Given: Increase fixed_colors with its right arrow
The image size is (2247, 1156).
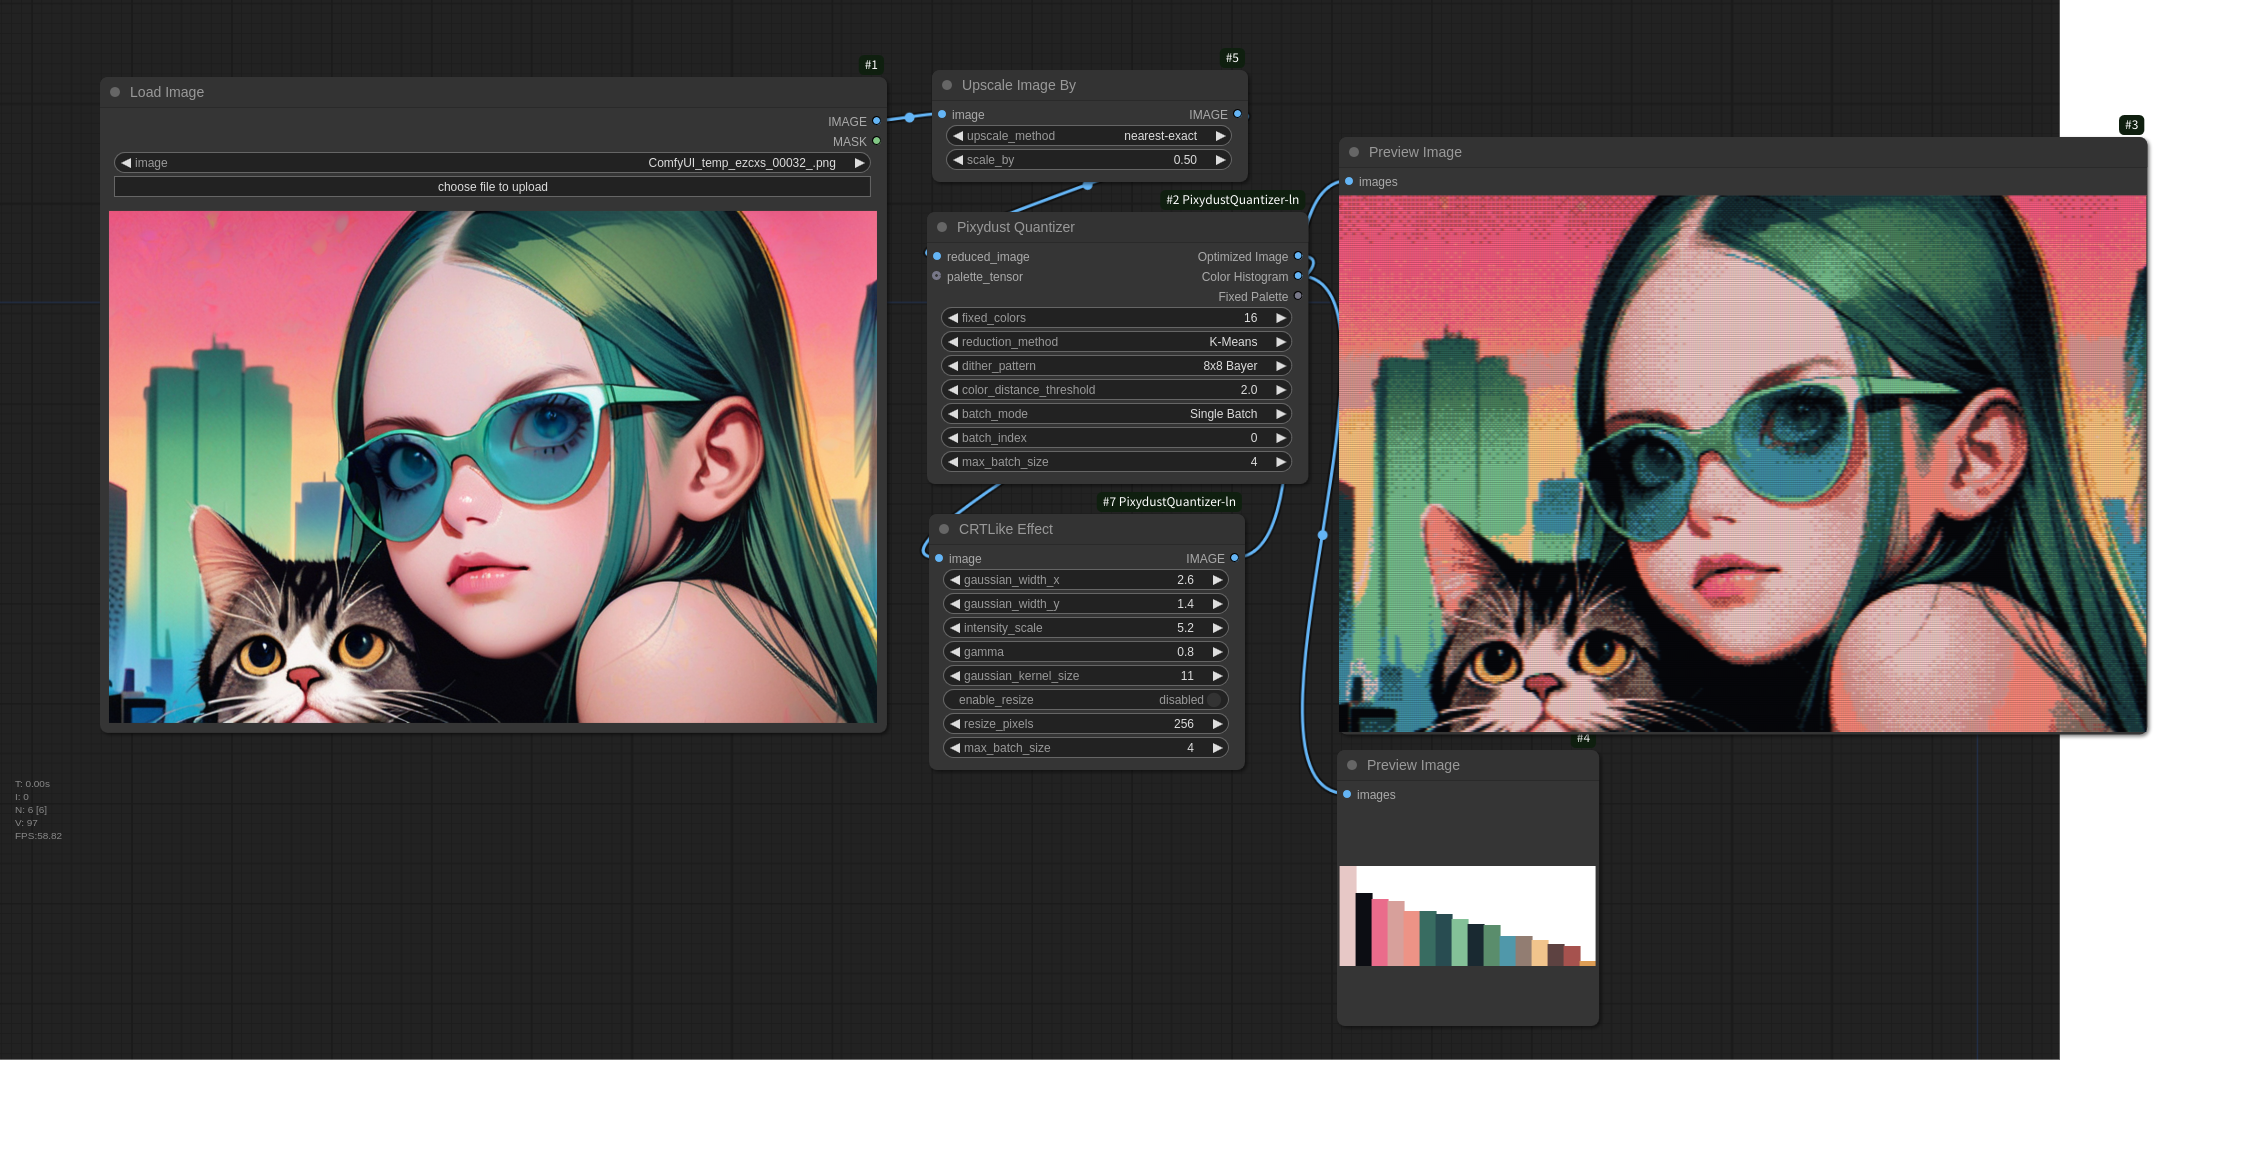Looking at the screenshot, I should click(x=1280, y=318).
